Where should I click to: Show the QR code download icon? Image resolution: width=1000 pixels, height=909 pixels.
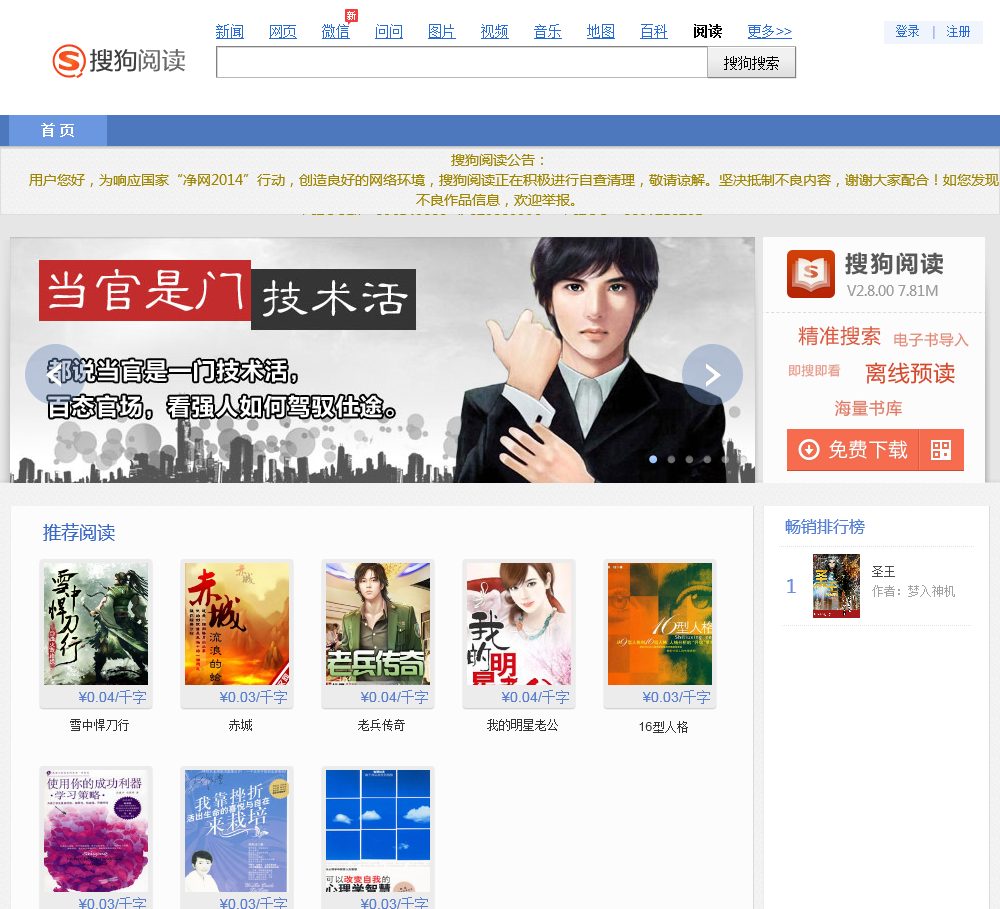point(941,450)
